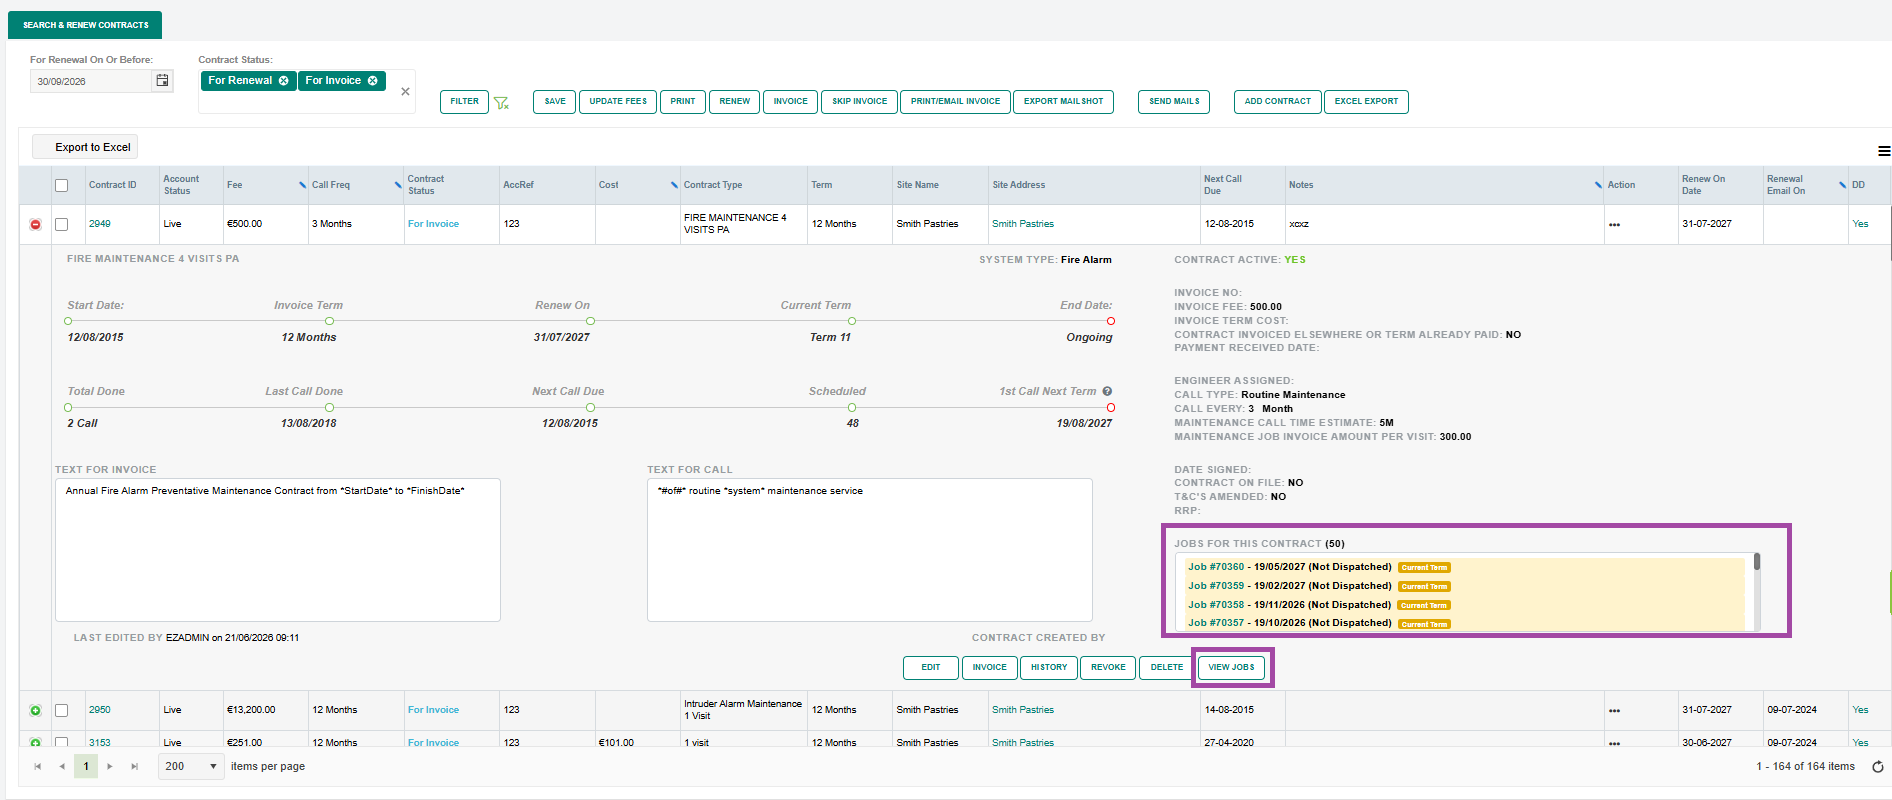1892x800 pixels.
Task: Click the blue mark in the Call Freq header
Action: click(x=398, y=185)
